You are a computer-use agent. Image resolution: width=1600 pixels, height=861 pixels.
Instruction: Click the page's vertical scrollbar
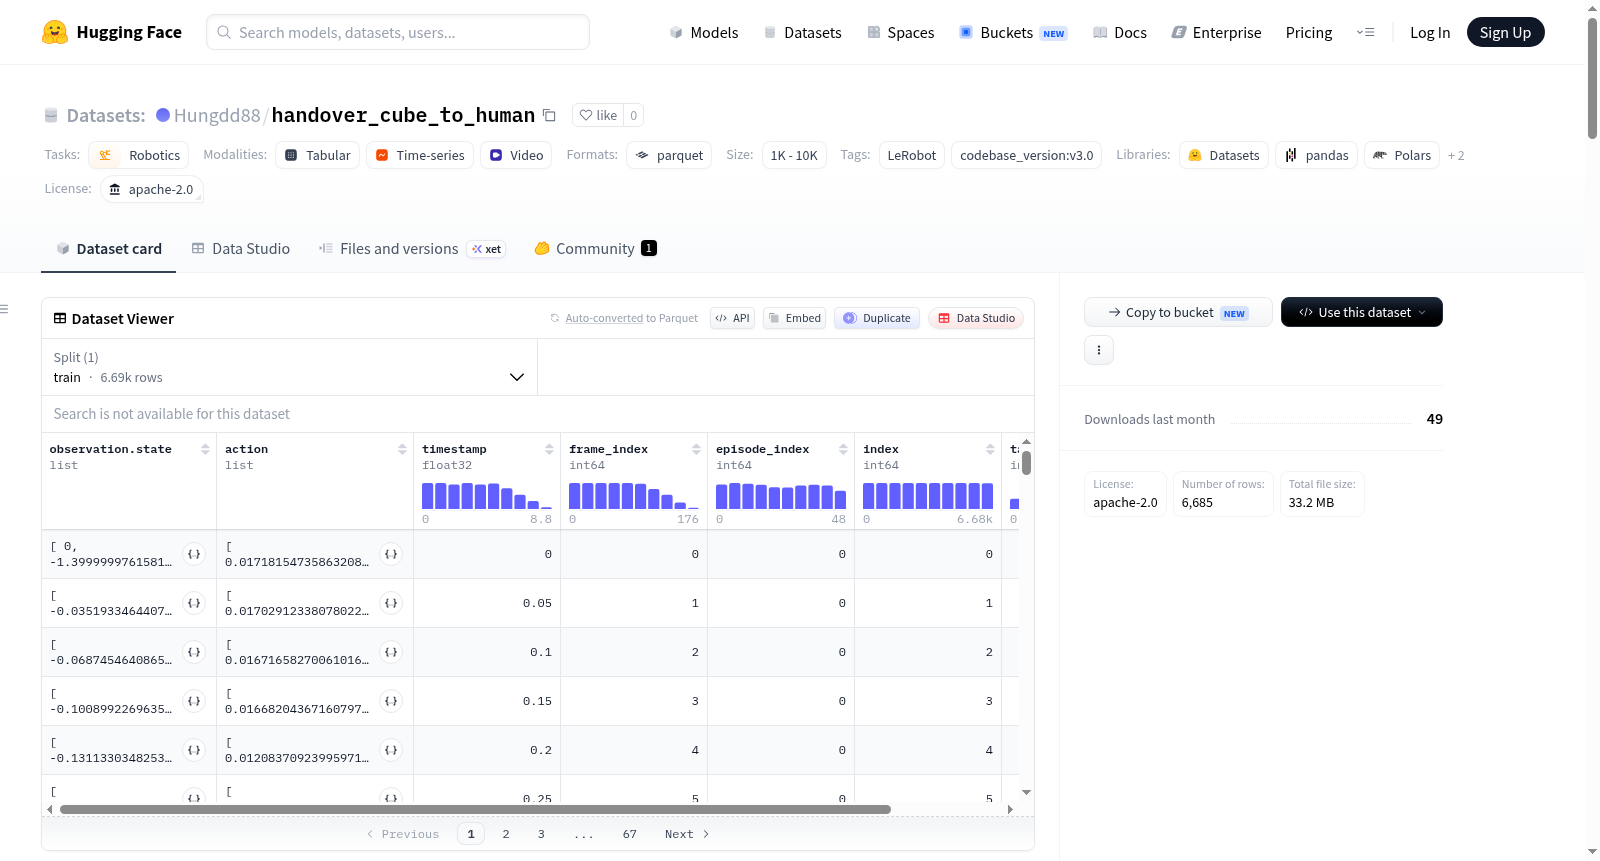(1592, 78)
